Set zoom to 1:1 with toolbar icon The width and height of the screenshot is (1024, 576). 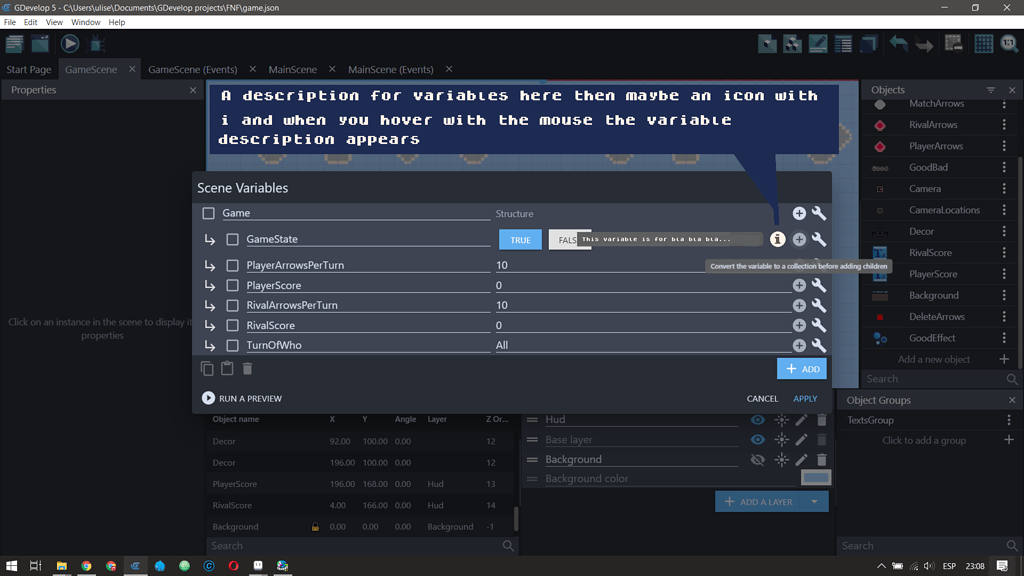(1009, 43)
